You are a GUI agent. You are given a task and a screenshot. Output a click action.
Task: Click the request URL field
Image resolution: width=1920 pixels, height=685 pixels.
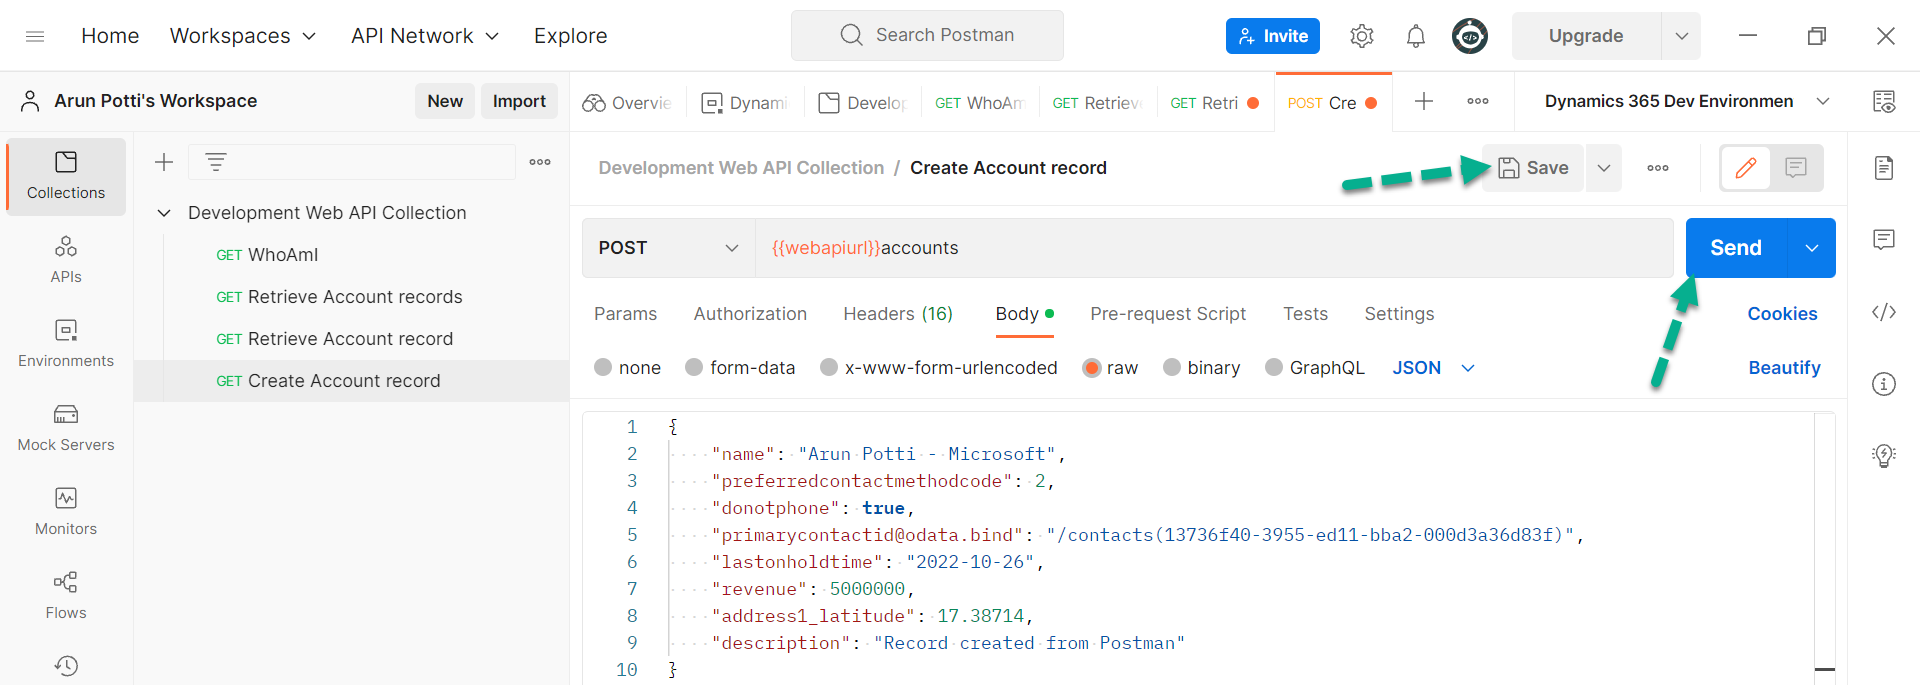pos(1214,248)
